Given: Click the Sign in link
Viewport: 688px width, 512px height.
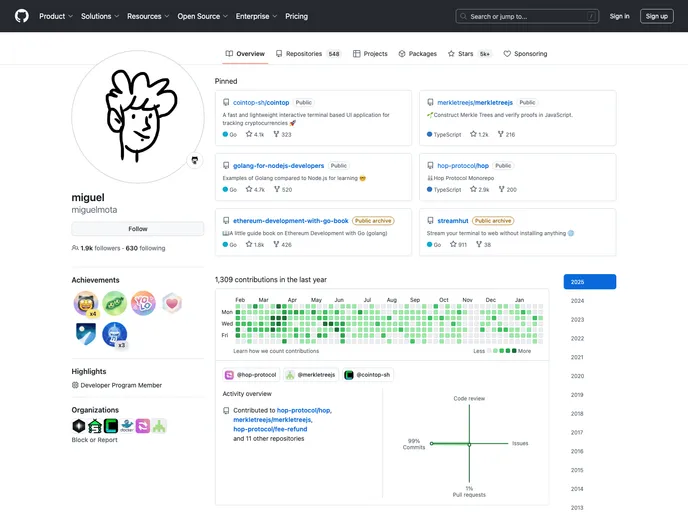Looking at the screenshot, I should pos(619,16).
